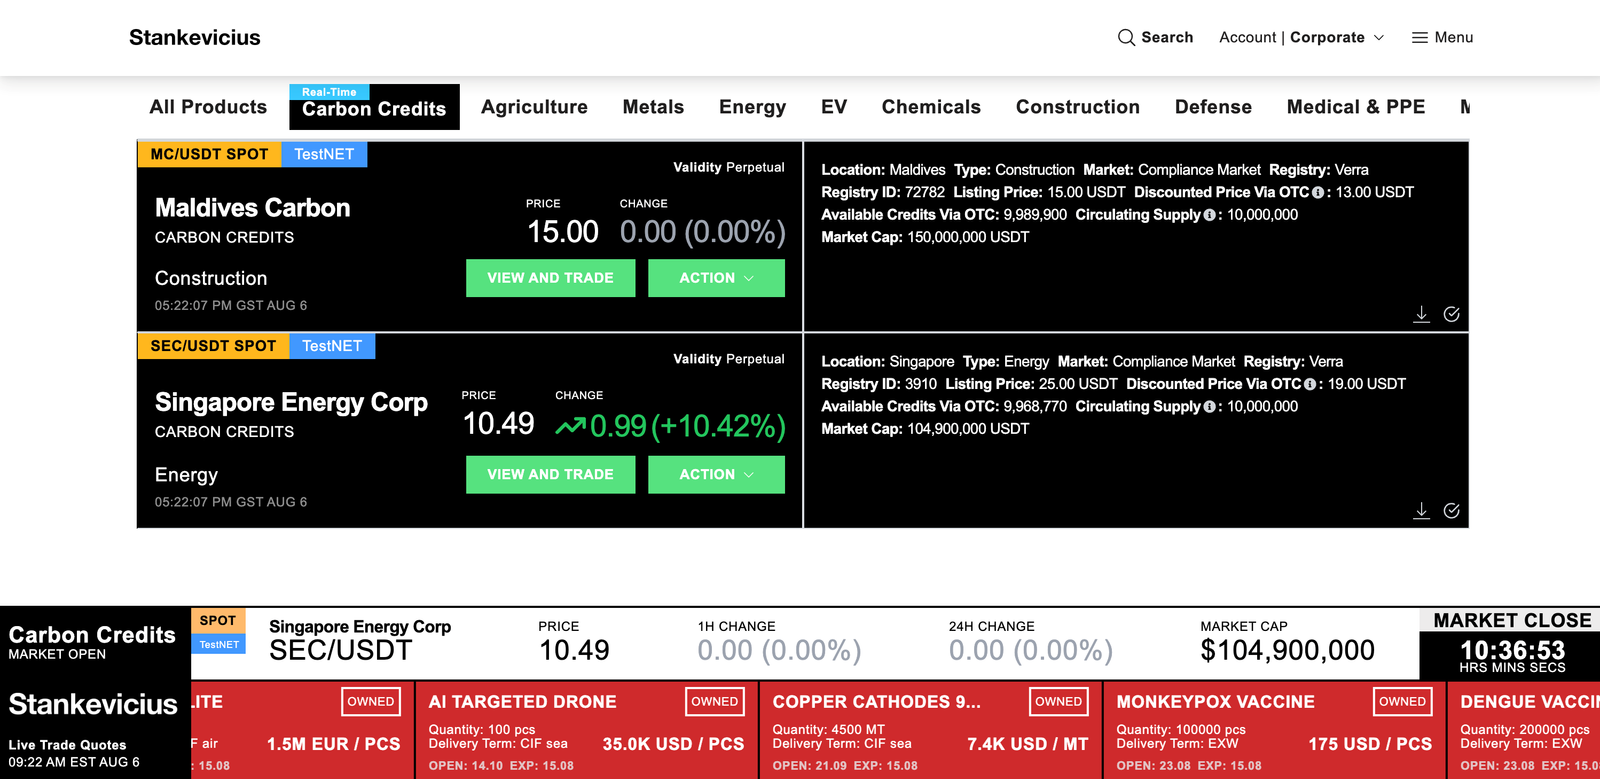Switch to the Chemicals tab
The image size is (1600, 779).
point(931,107)
